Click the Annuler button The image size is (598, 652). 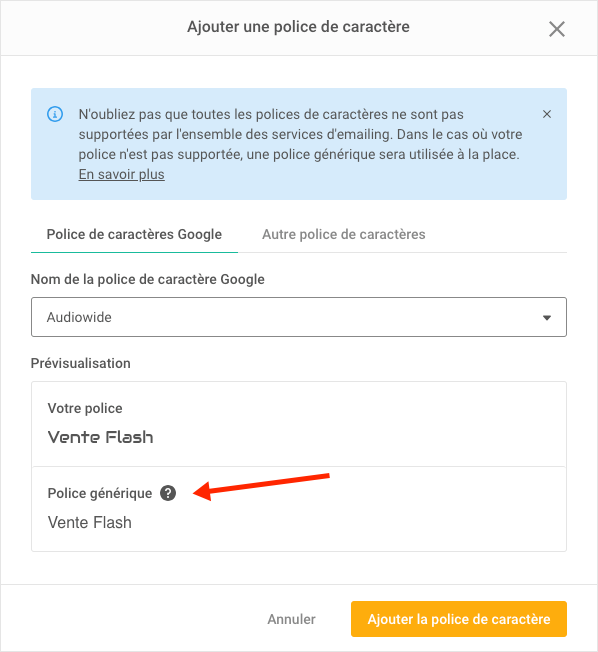(292, 619)
